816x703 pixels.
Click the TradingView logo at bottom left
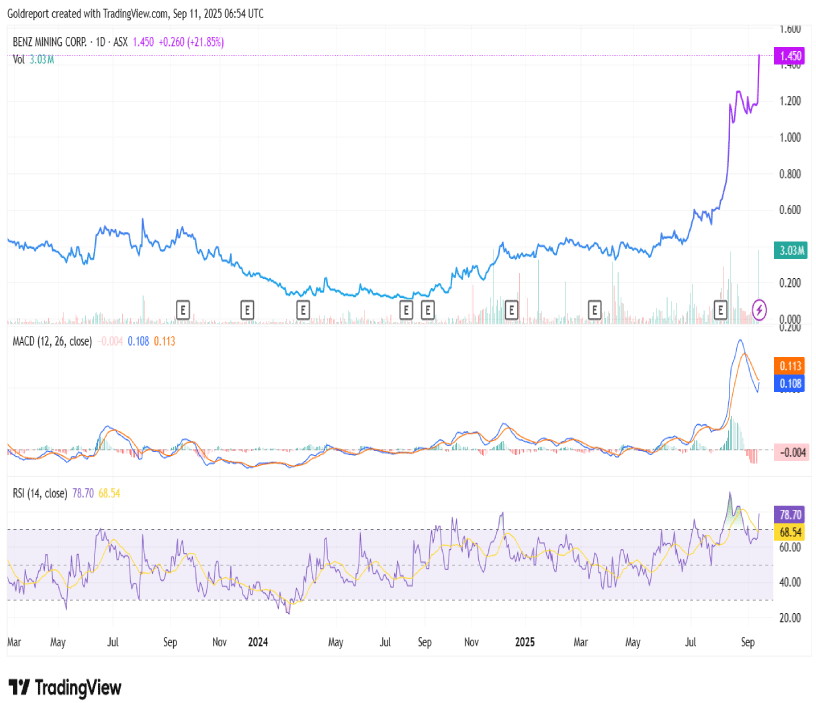click(65, 687)
